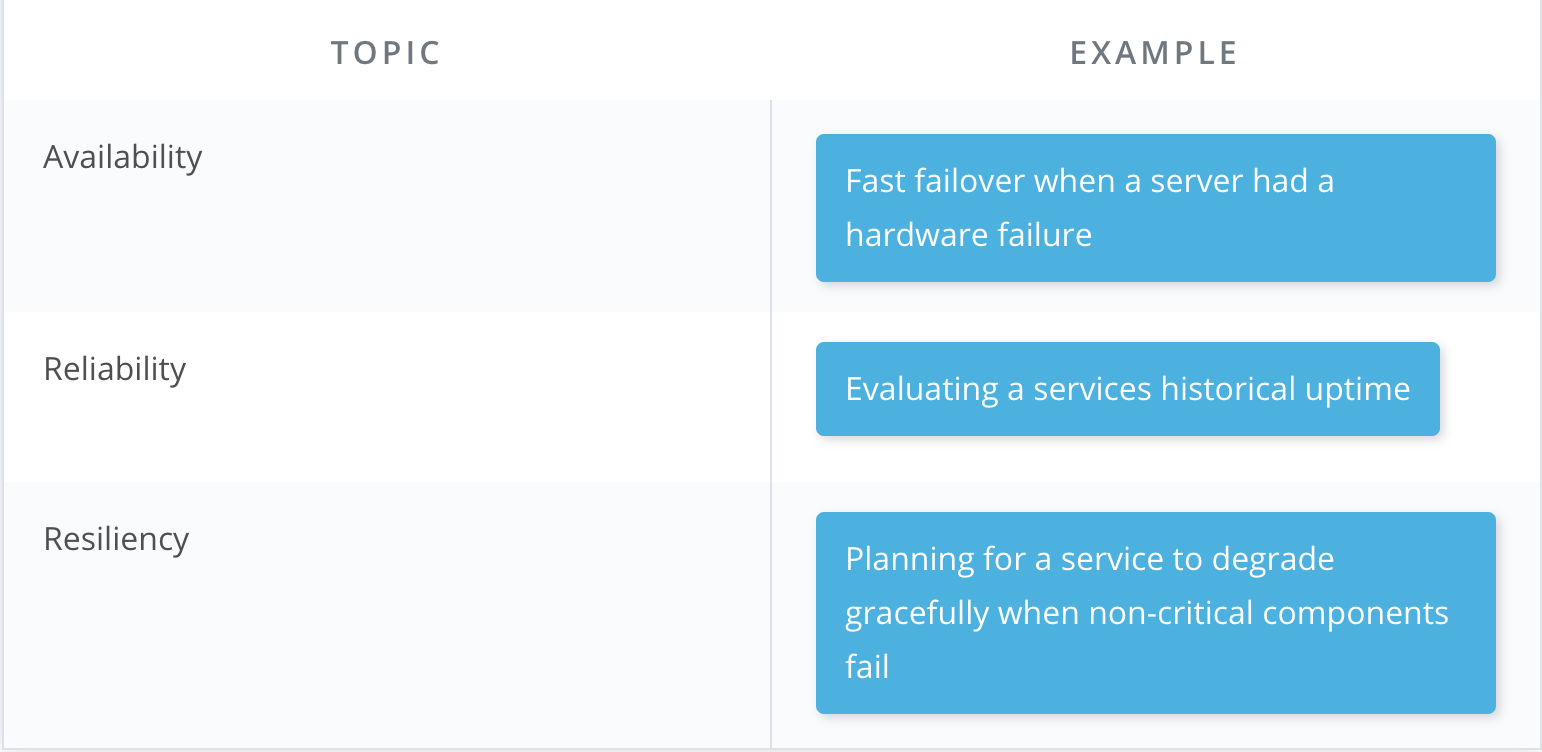
Task: Pick the Fast failover example card
Action: tap(1155, 208)
